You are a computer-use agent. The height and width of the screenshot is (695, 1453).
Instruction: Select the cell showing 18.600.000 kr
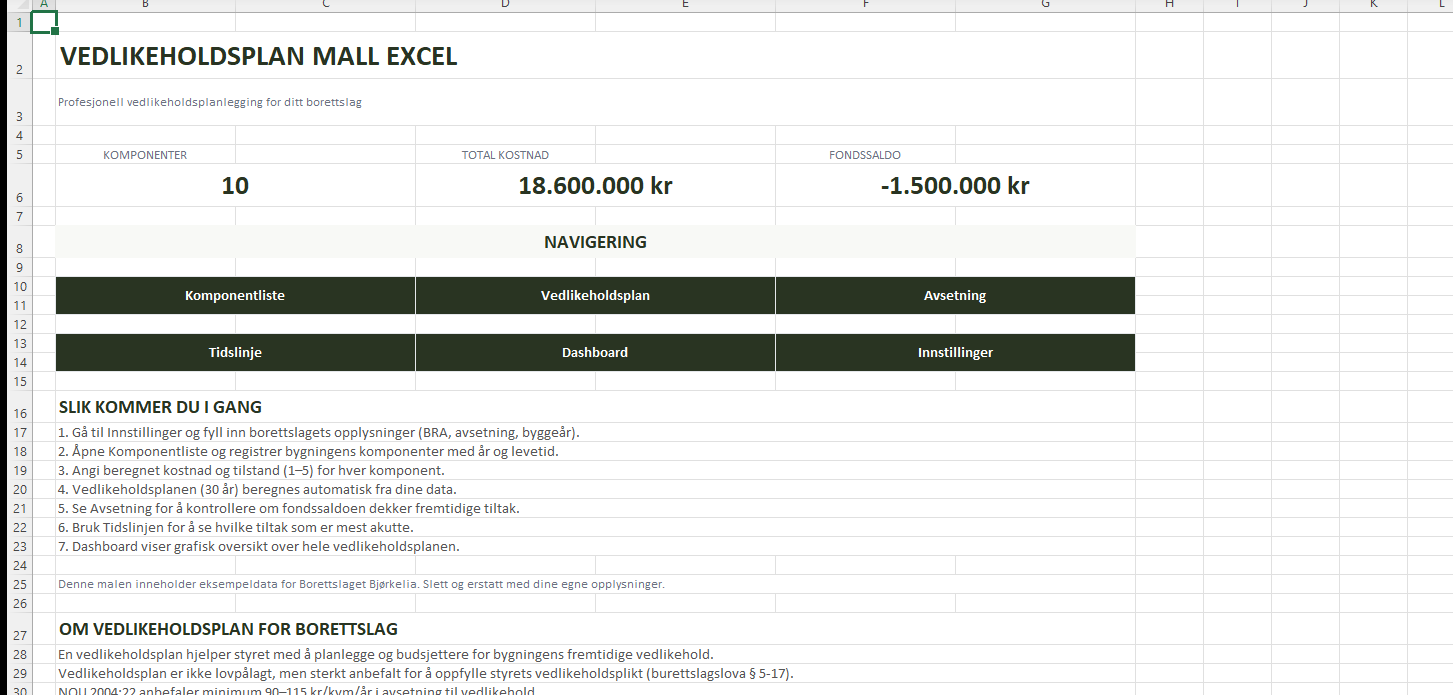[595, 186]
